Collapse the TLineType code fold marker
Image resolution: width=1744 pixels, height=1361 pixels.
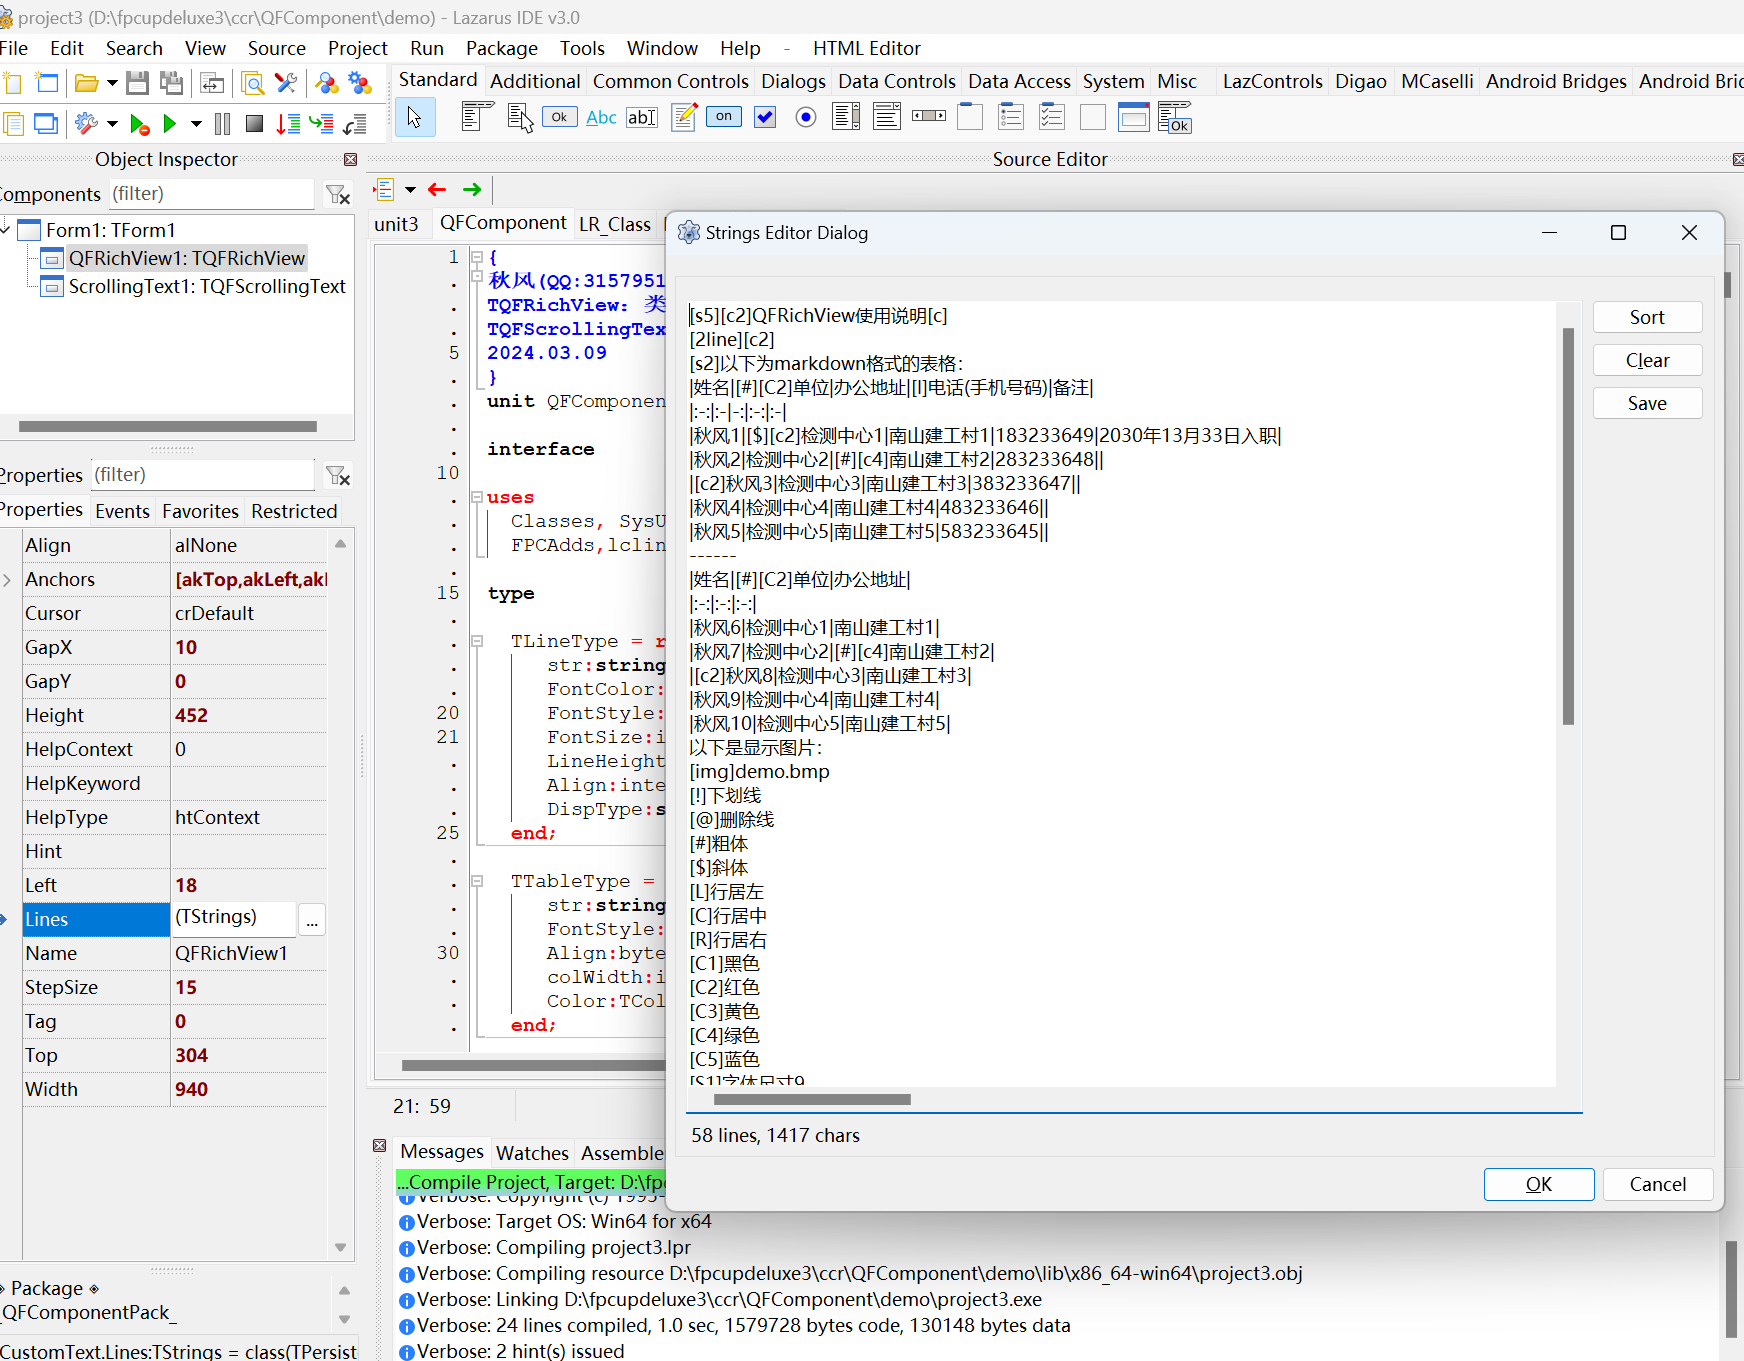(477, 641)
